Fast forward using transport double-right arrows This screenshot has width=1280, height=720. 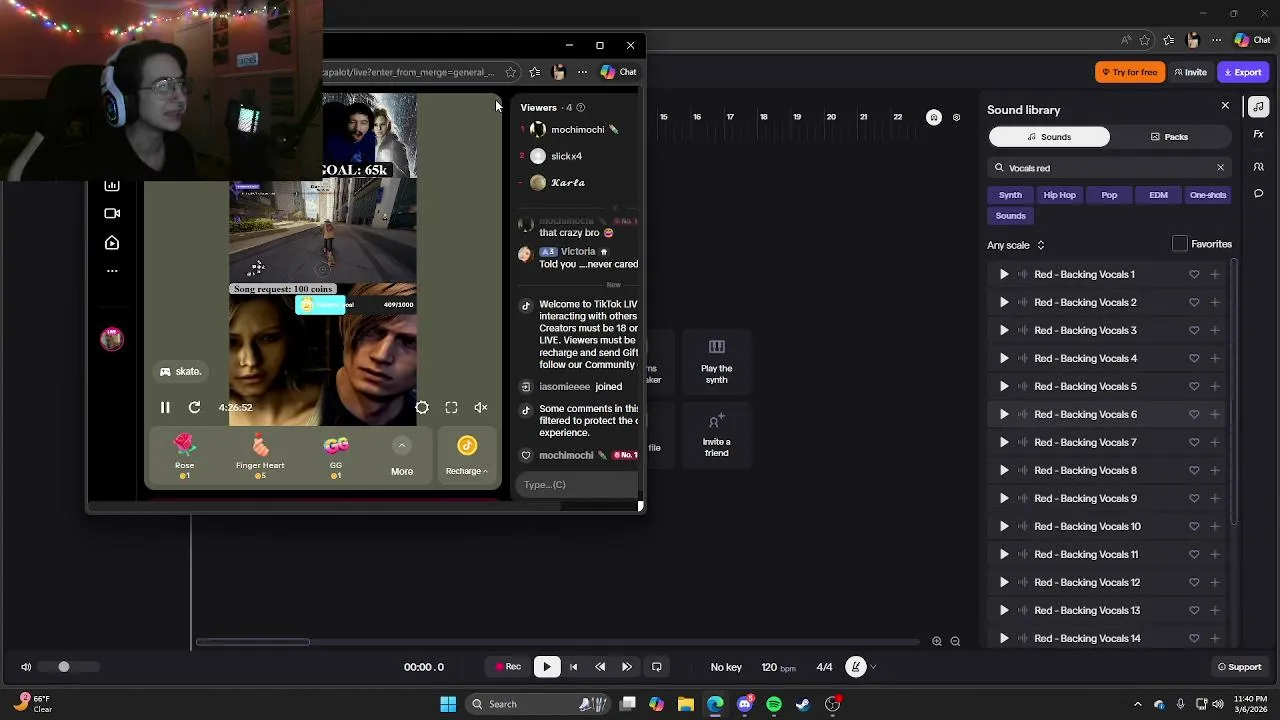(x=627, y=667)
